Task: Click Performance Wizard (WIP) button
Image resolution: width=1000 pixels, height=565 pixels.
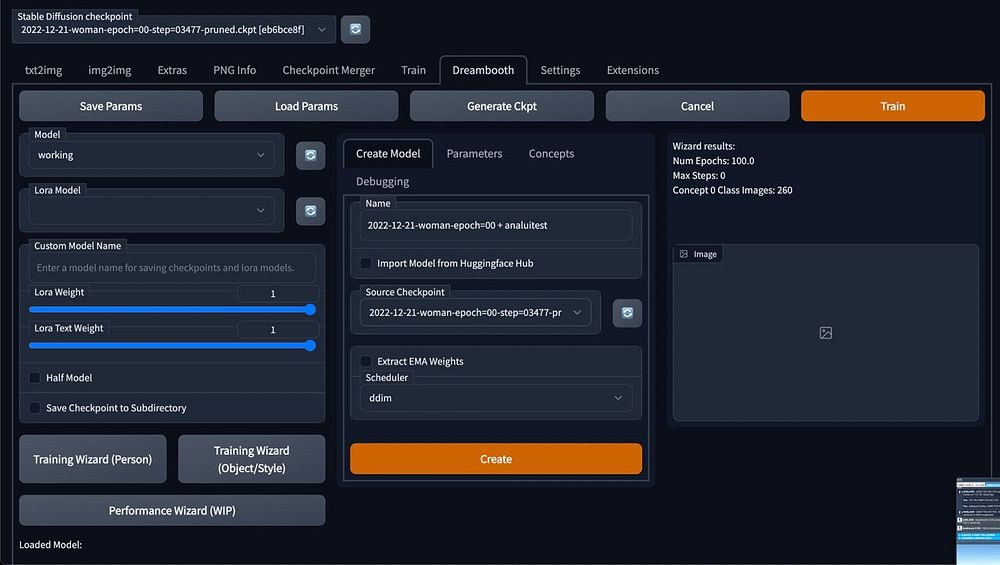Action: point(172,511)
